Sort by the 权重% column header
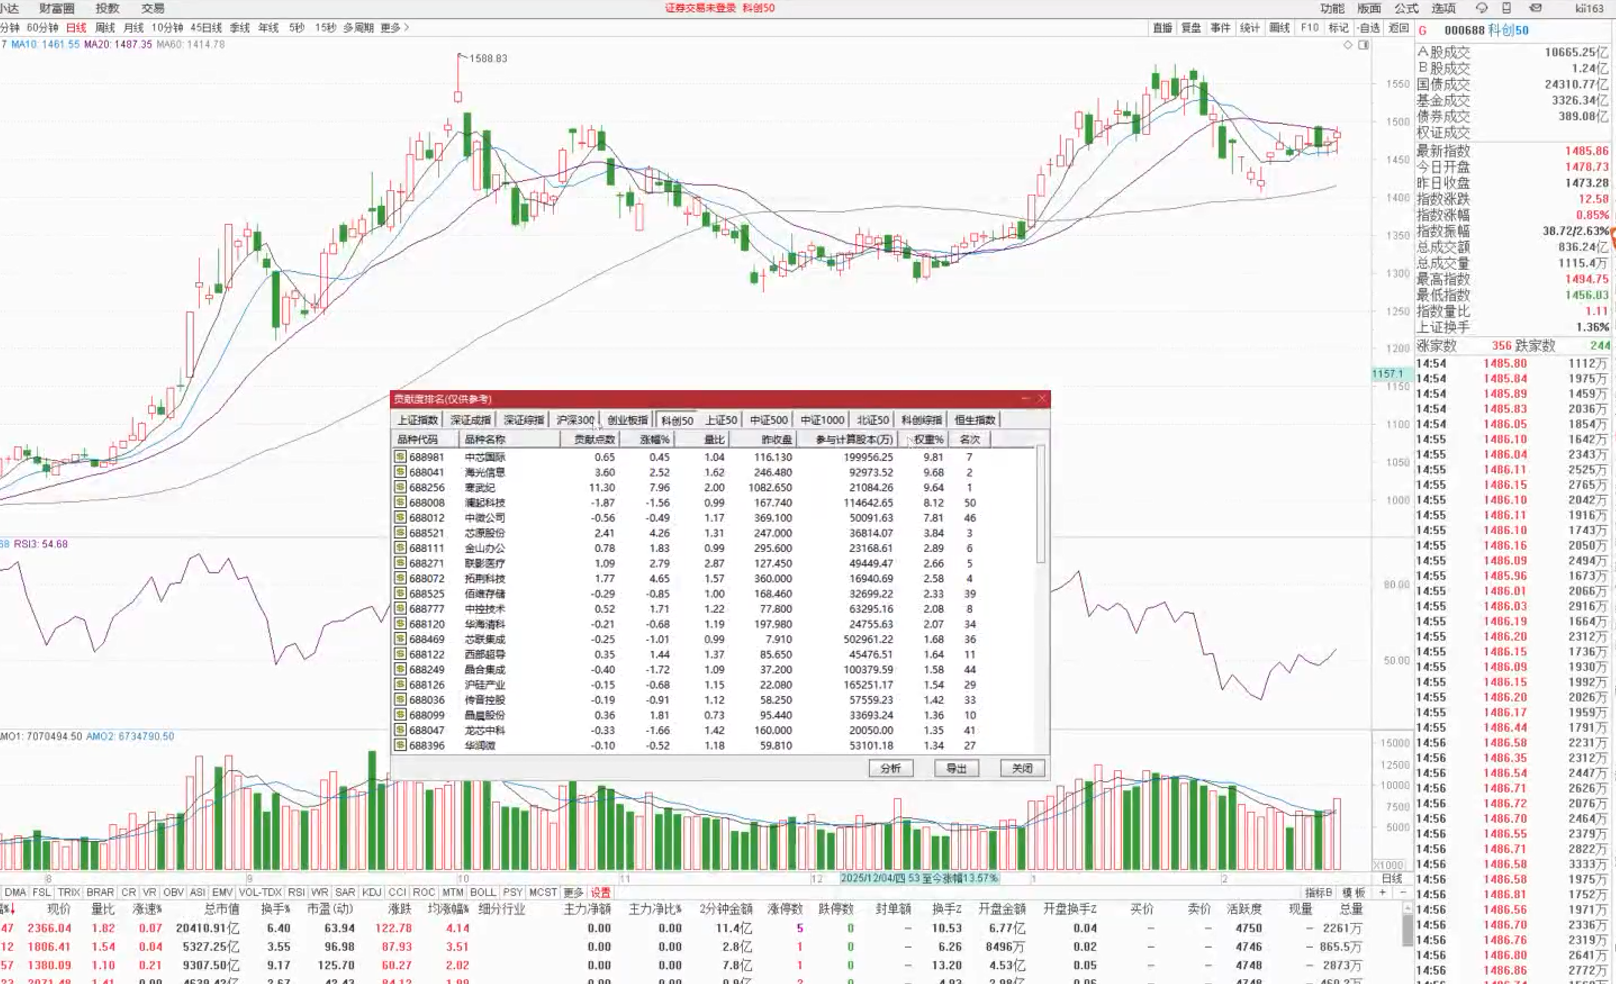Viewport: 1616px width, 984px height. tap(928, 439)
